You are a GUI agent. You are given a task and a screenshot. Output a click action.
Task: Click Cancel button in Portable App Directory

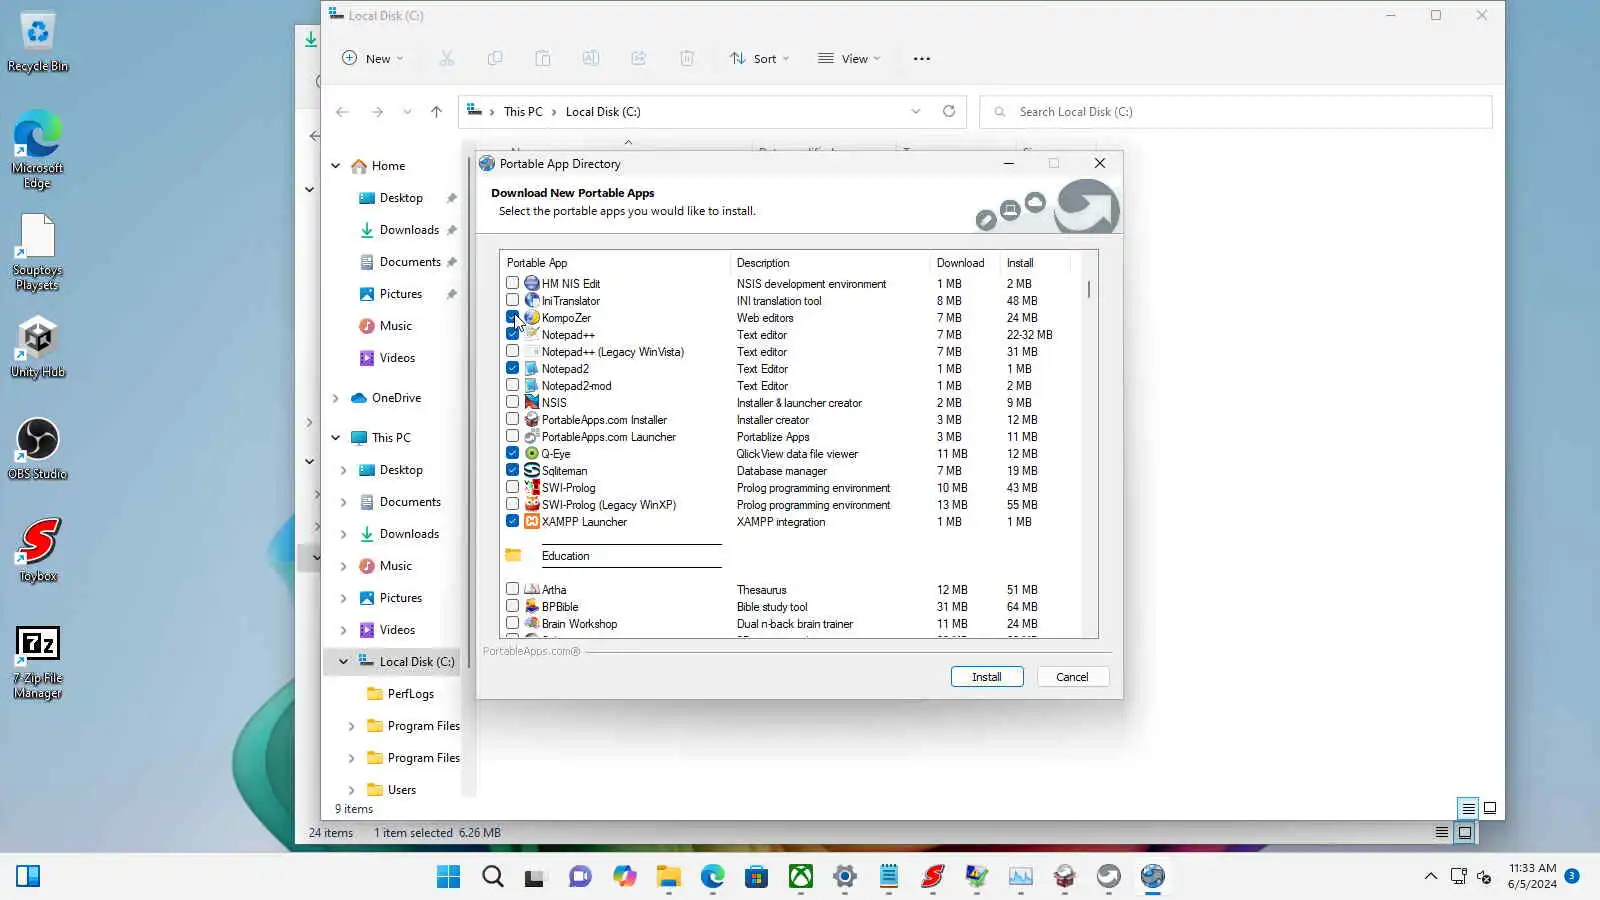[x=1072, y=677]
